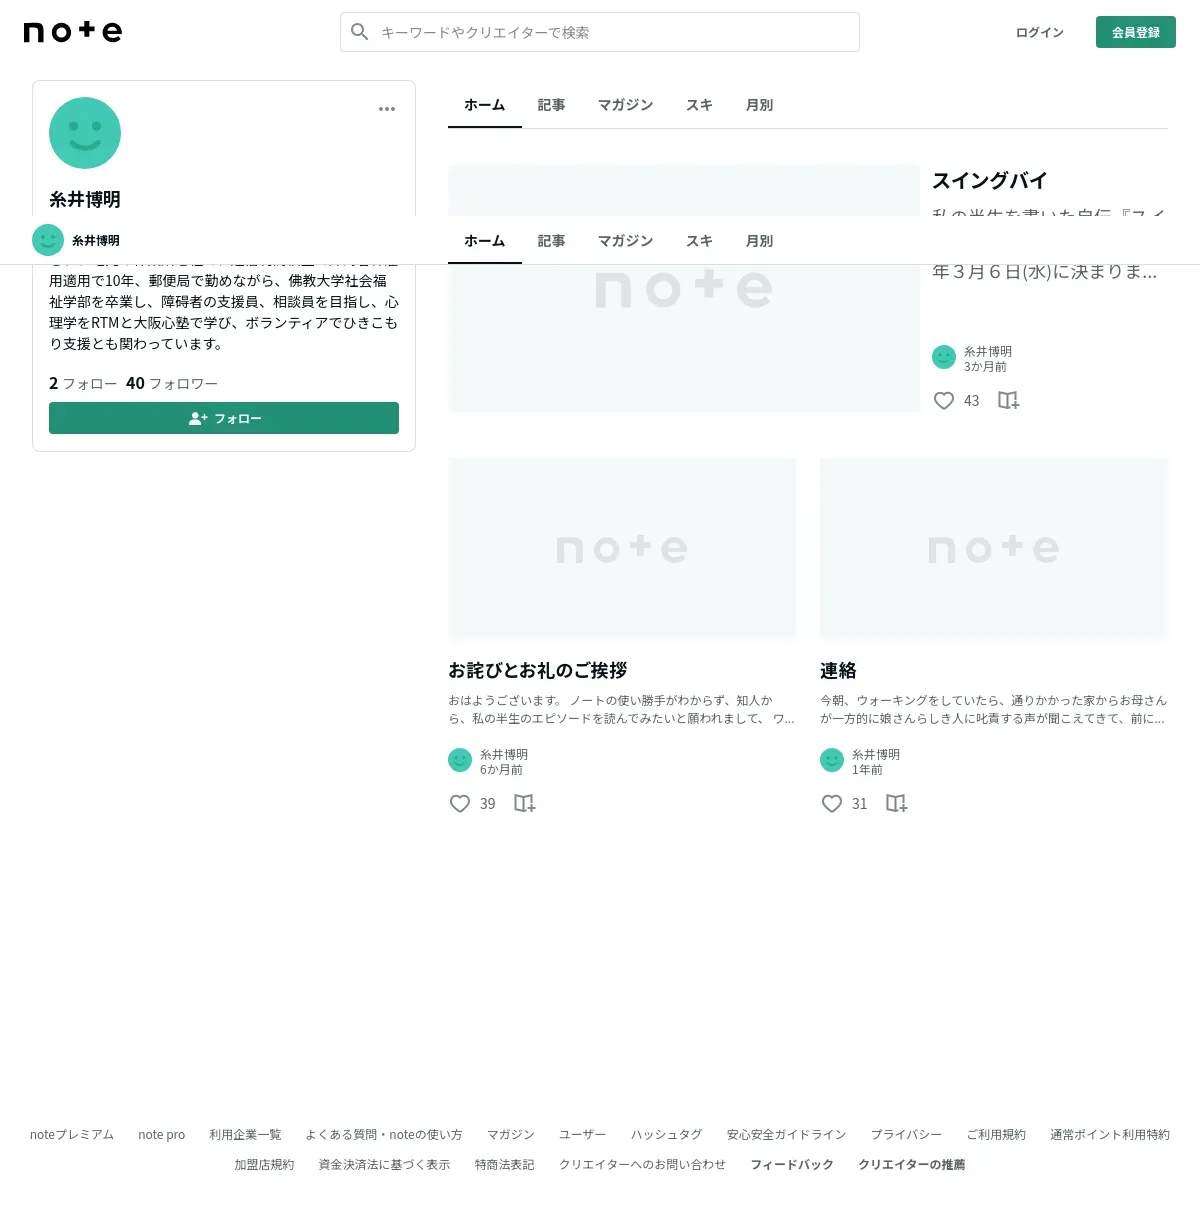Click author avatar on お詫びとお礼のご挨拶 card
1200x1217 pixels.
point(460,760)
